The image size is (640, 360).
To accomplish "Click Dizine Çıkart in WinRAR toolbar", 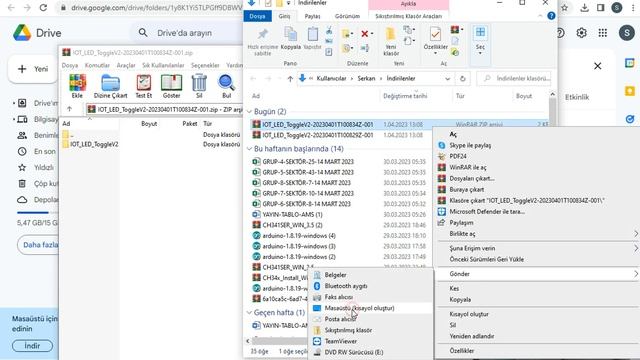I will 110,86.
